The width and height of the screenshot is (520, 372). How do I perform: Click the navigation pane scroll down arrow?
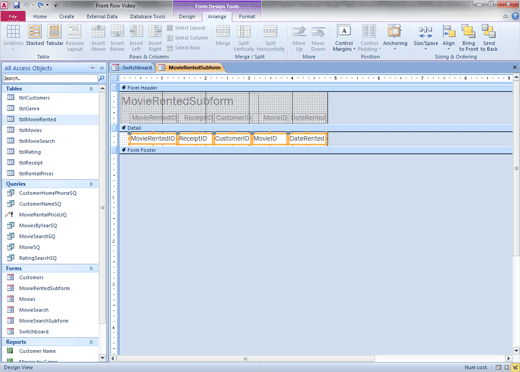[x=102, y=358]
